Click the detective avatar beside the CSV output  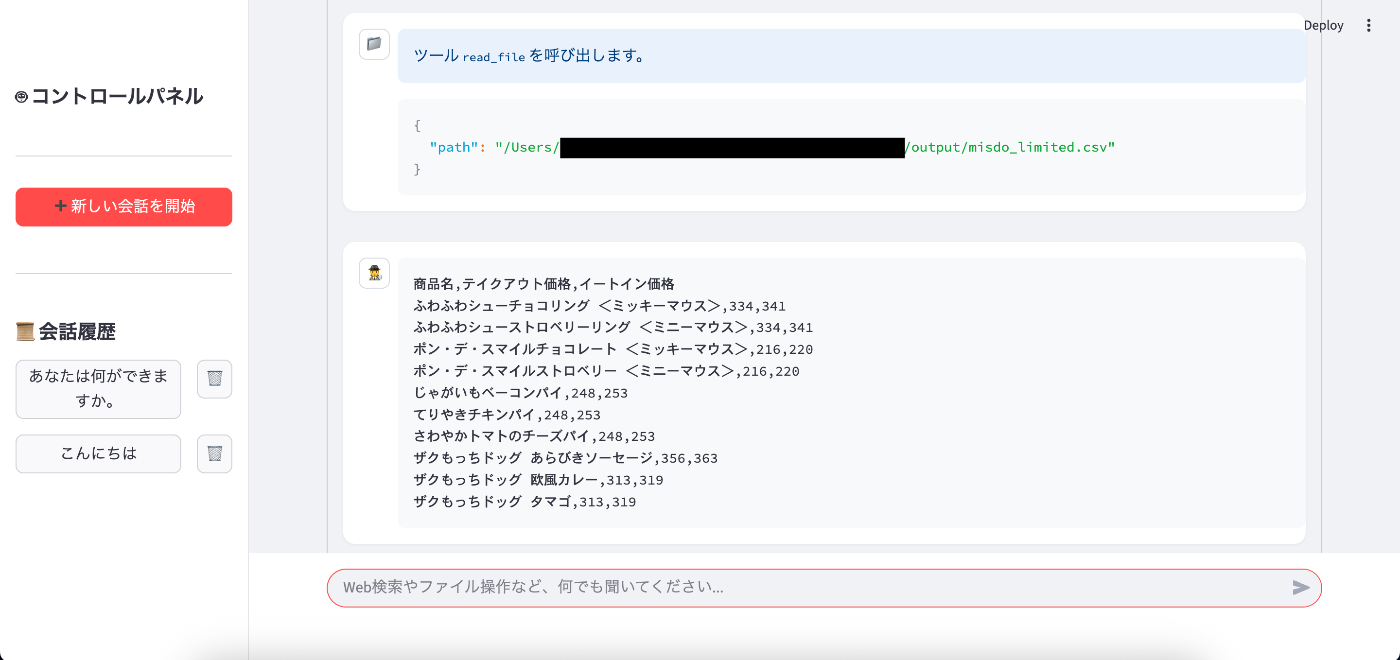[374, 272]
